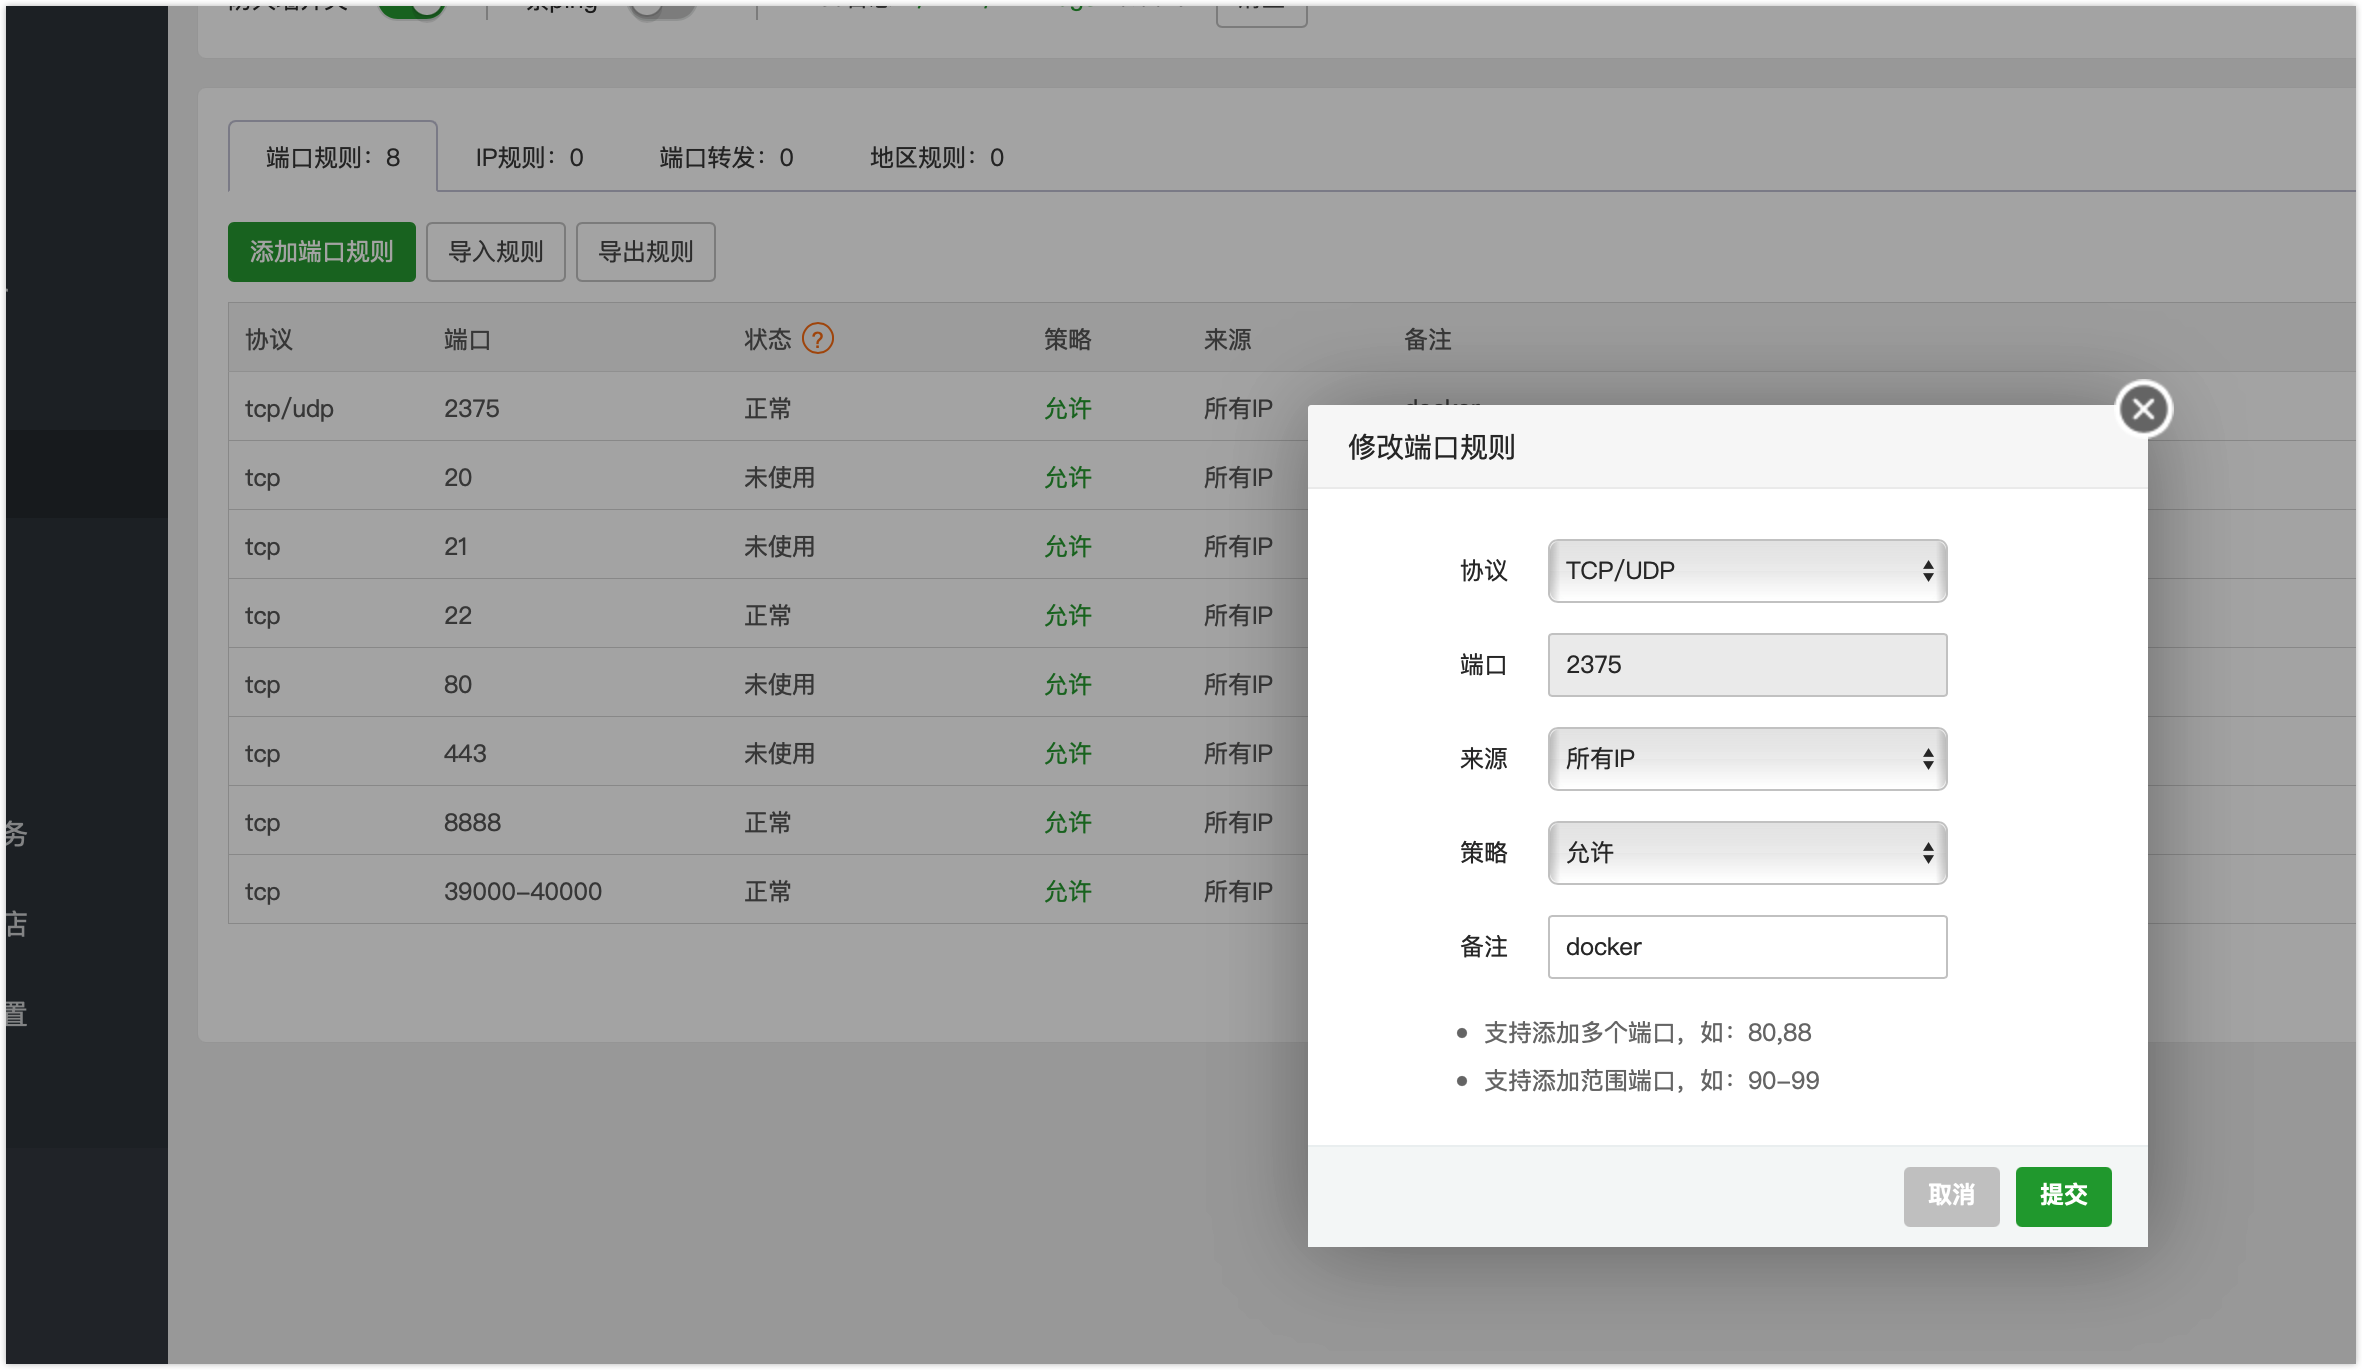Close the 修改端口规则 dialog with X
The width and height of the screenshot is (2362, 1370).
click(x=2143, y=409)
